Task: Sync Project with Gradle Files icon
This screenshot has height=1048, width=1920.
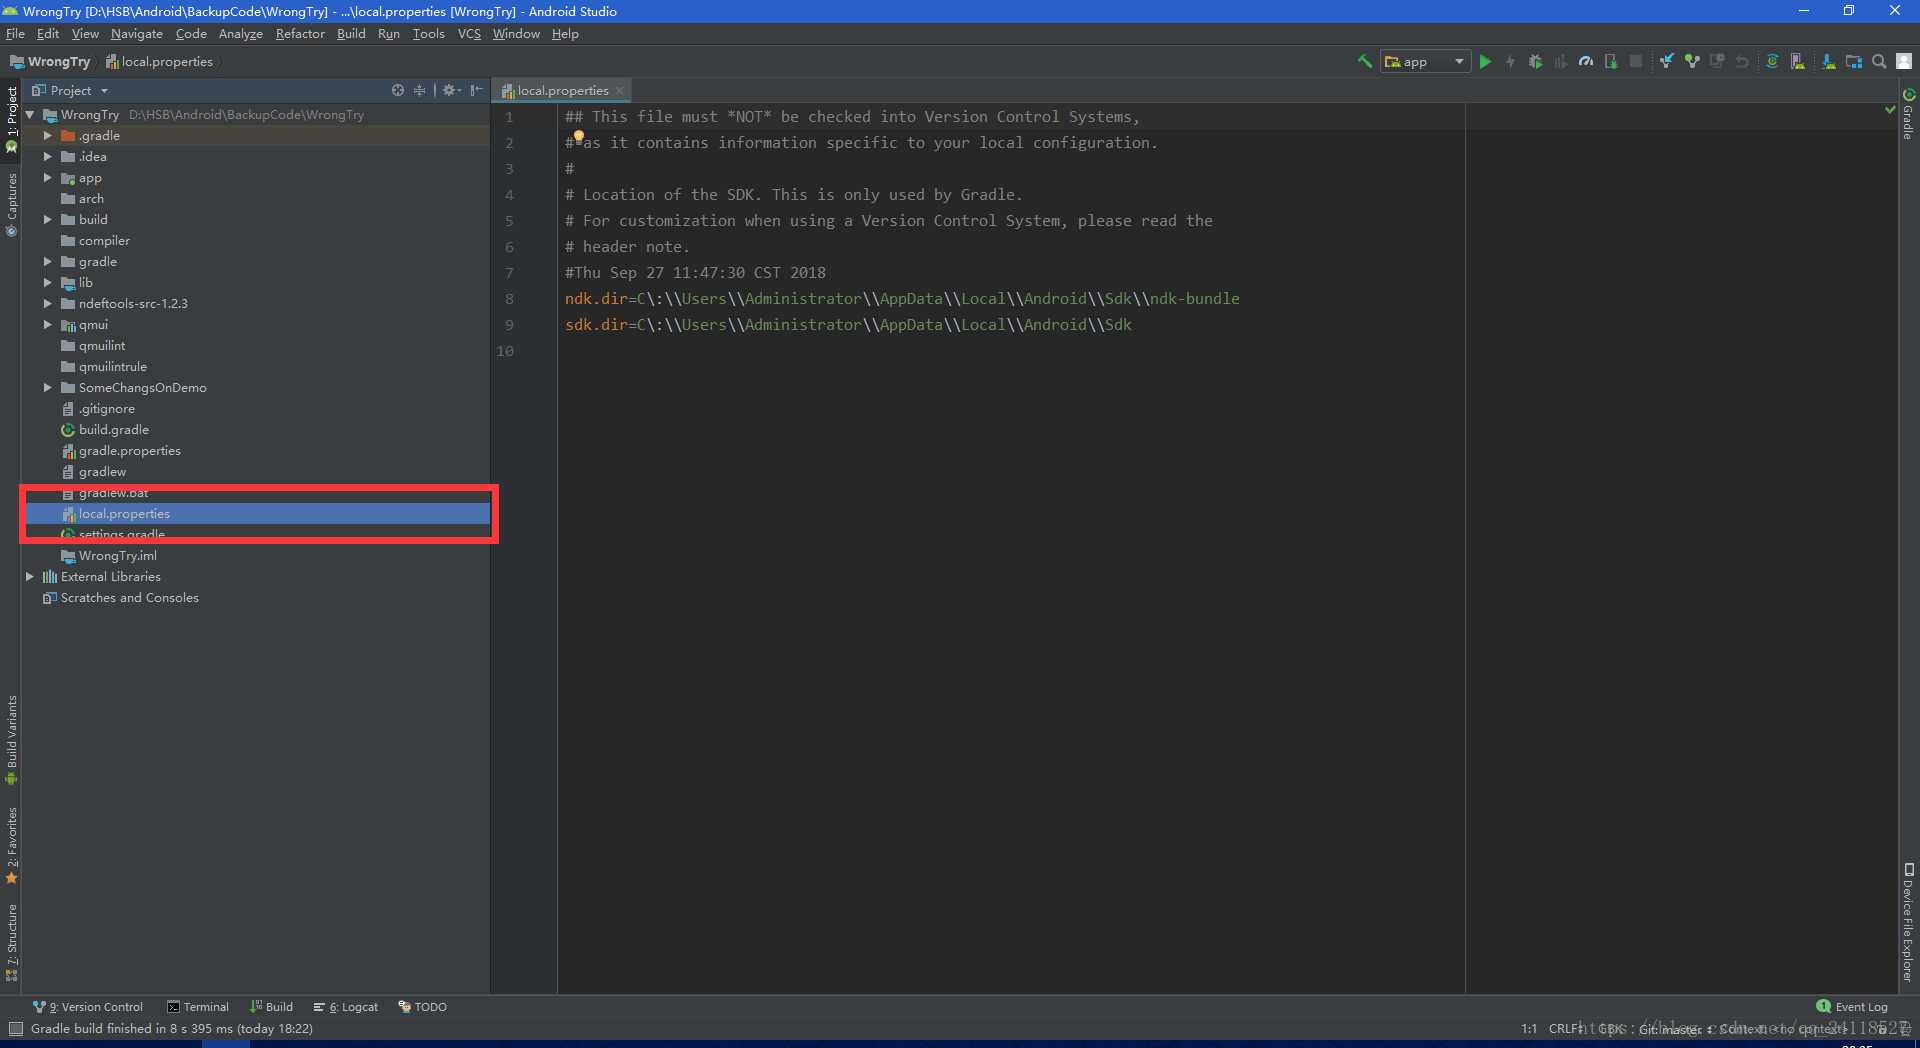Action: [1772, 62]
